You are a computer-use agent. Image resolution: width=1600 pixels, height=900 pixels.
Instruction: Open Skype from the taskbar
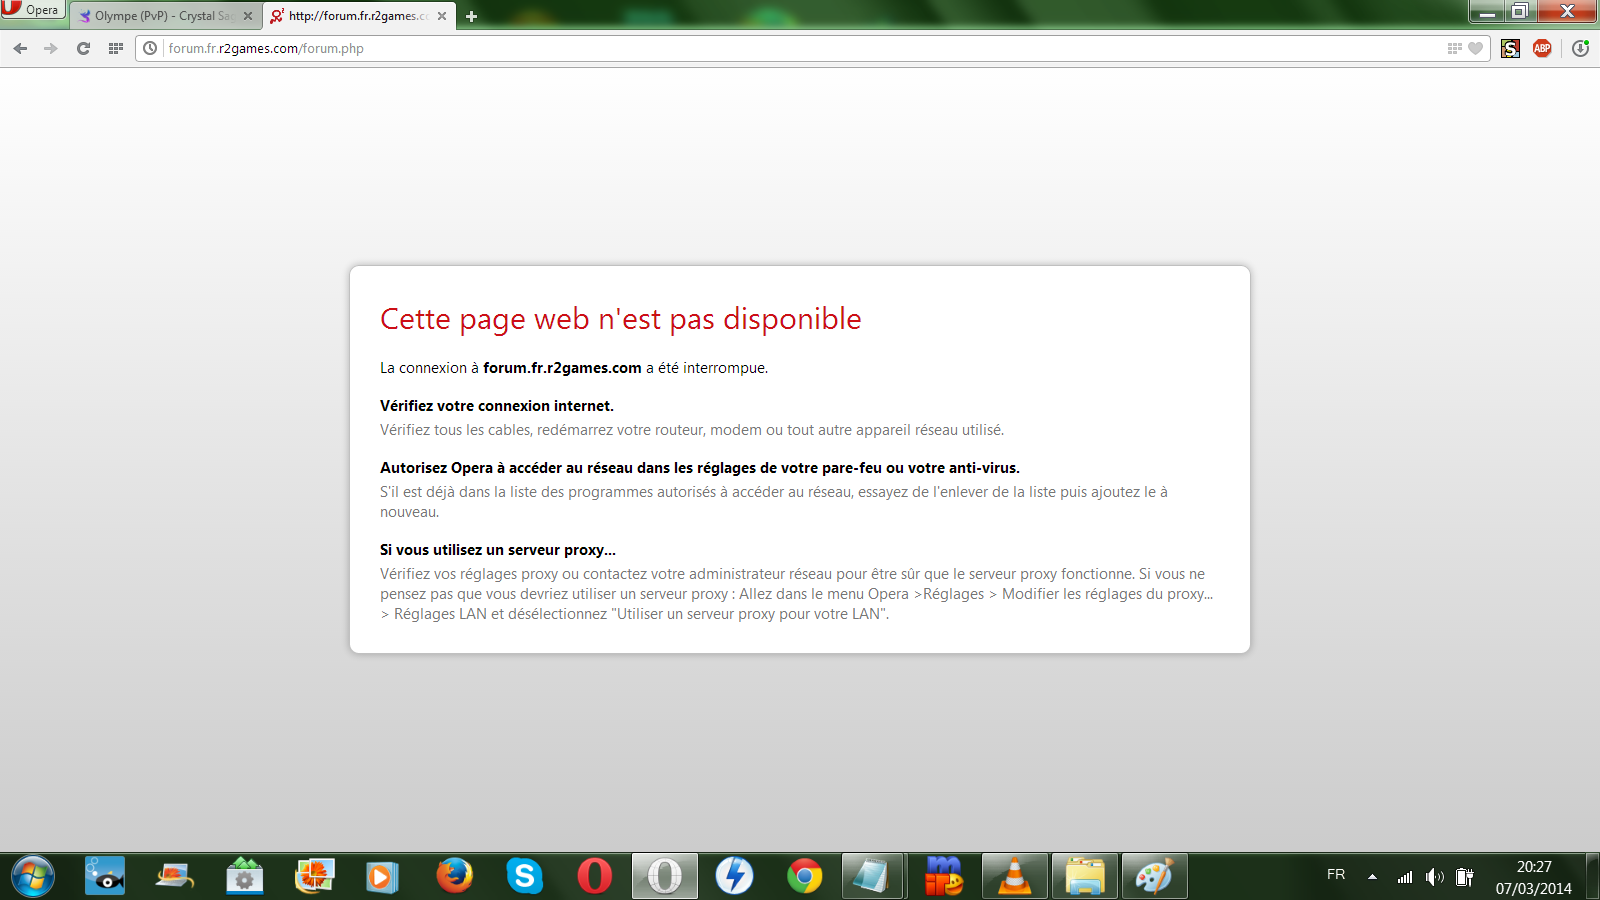524,876
